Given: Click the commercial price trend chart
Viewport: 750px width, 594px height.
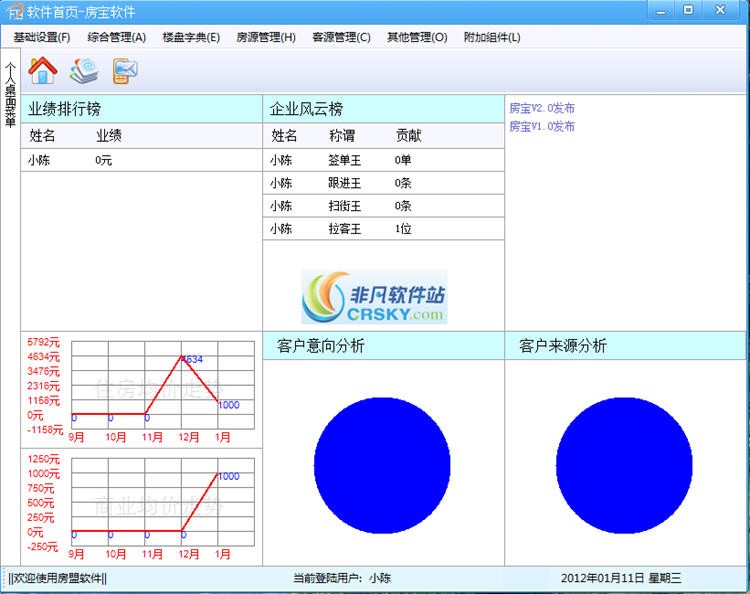Looking at the screenshot, I should [x=163, y=502].
